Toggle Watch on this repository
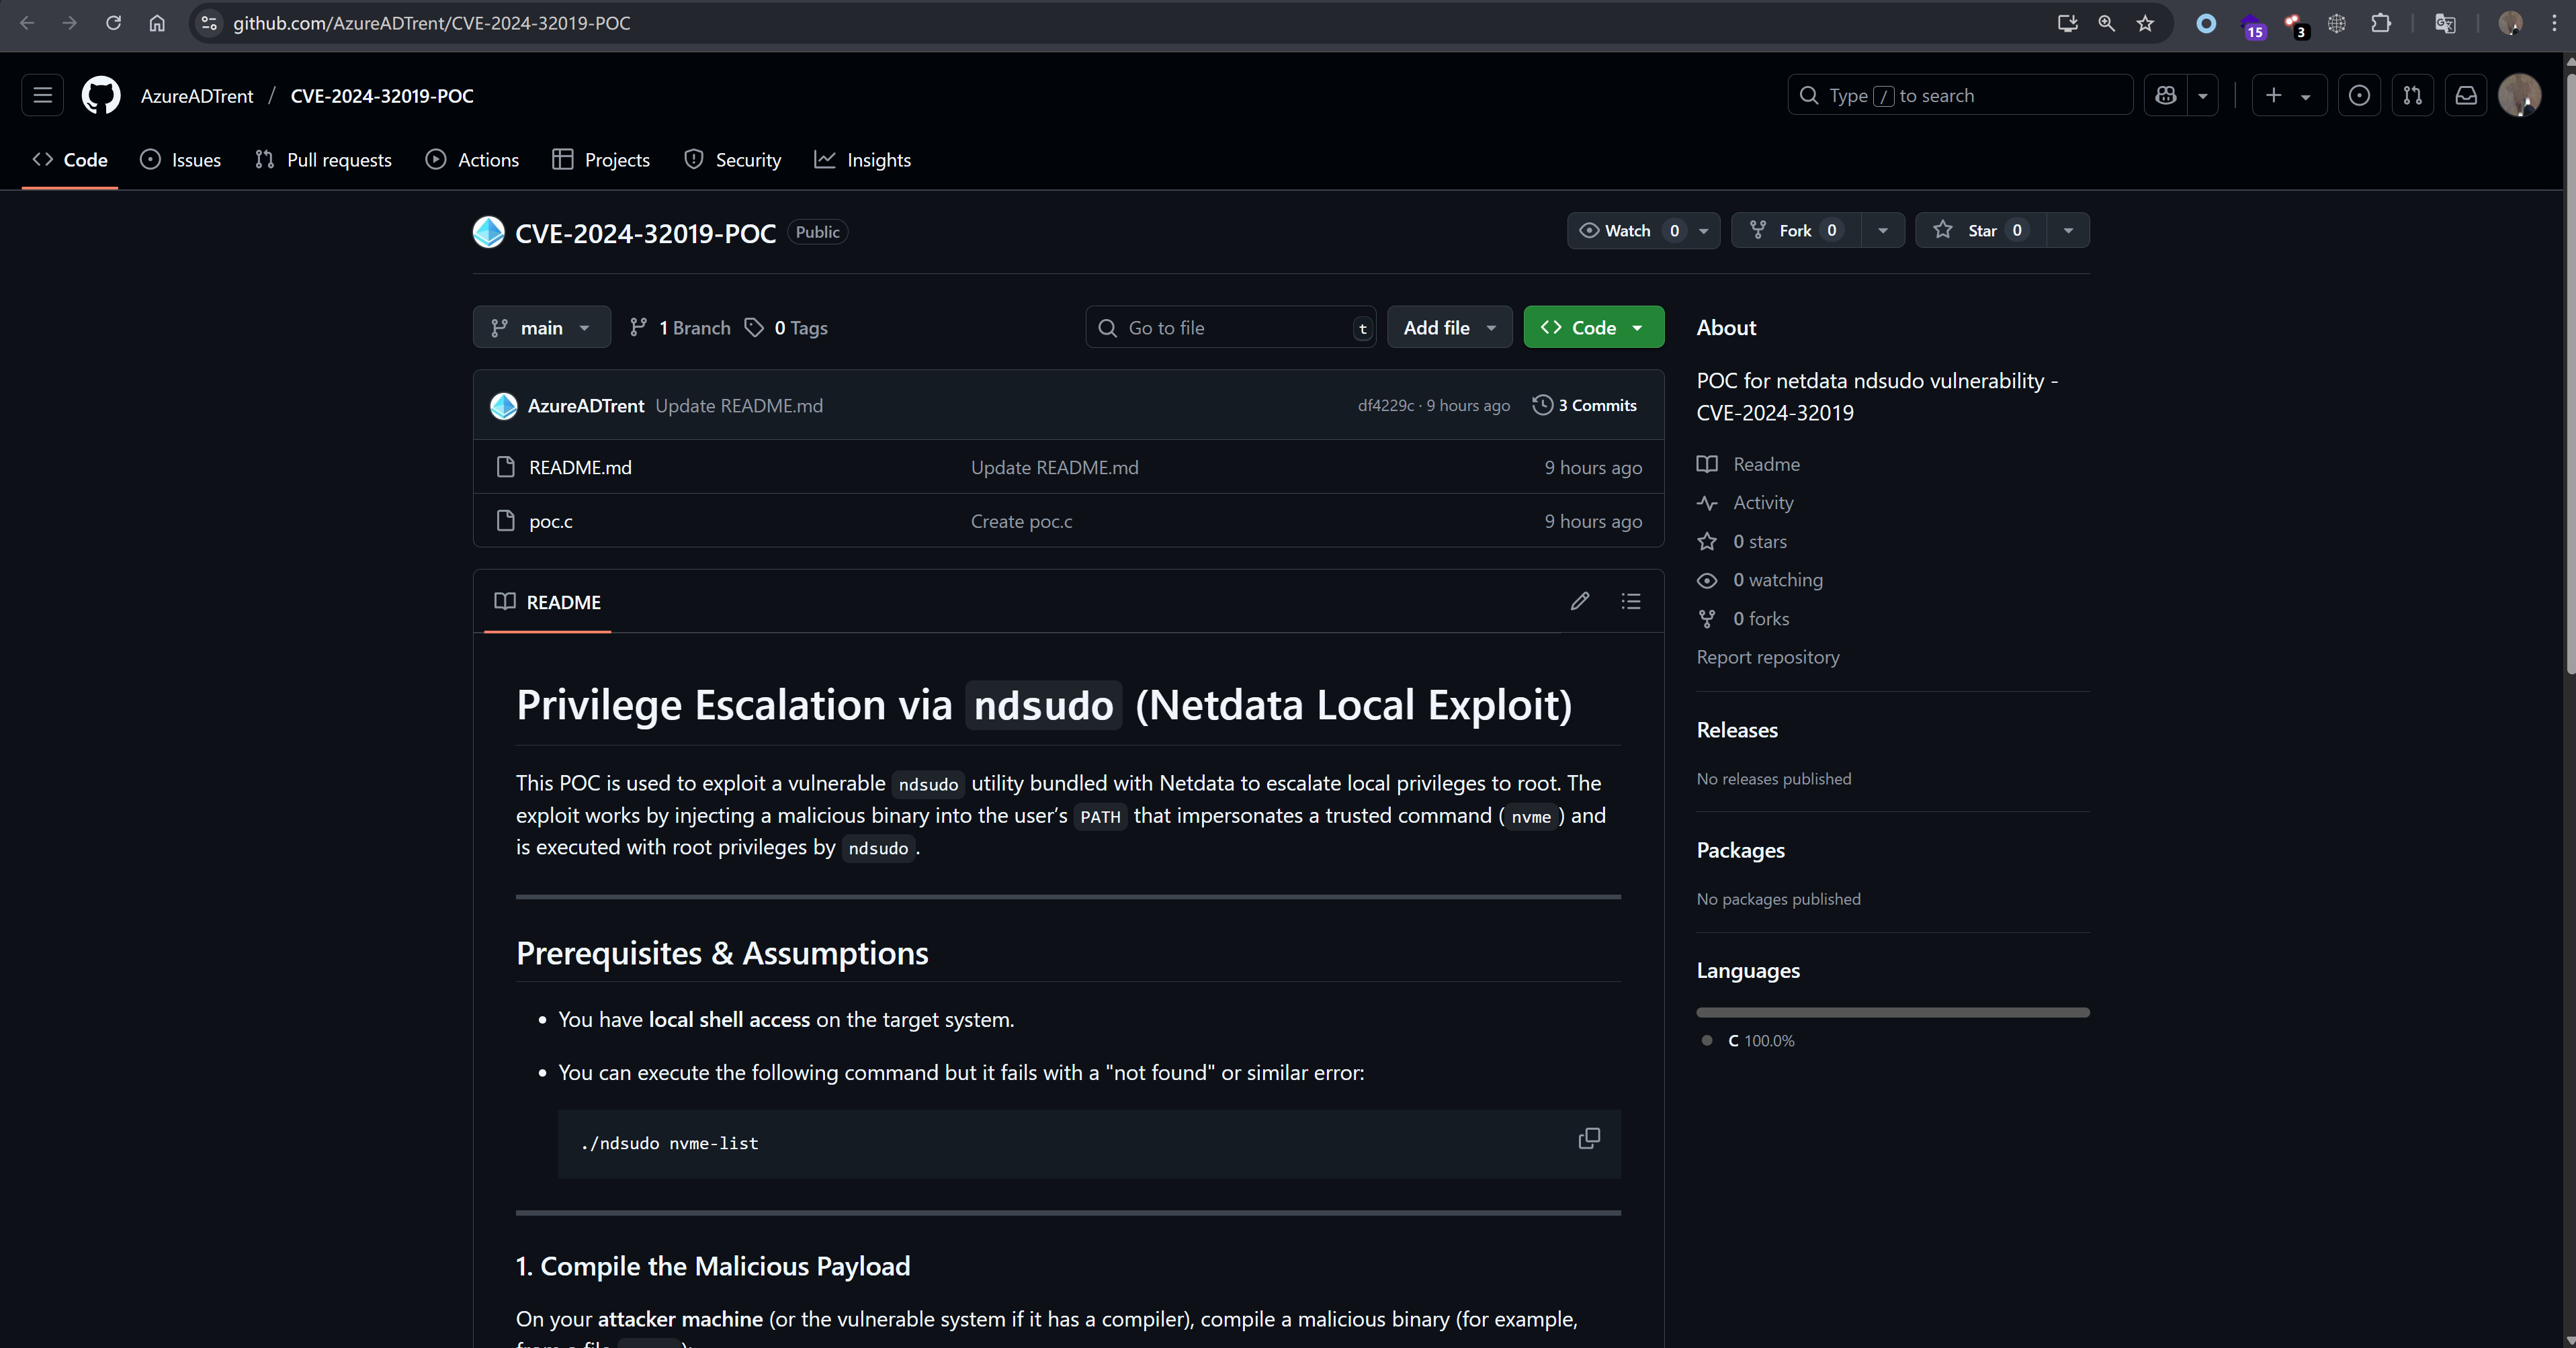 [1627, 230]
